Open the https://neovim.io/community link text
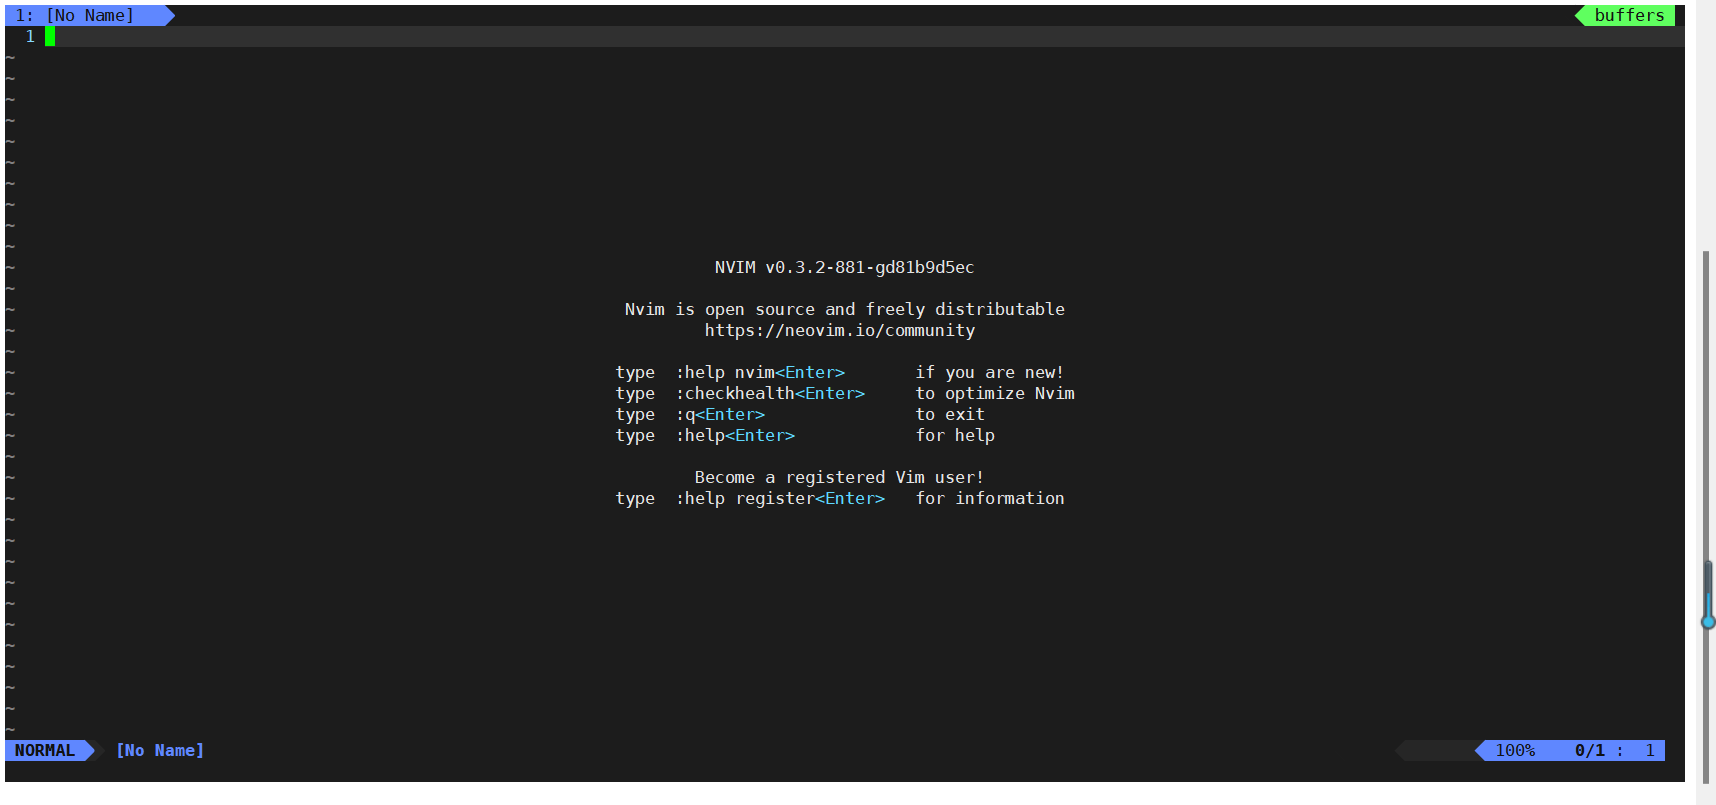 [839, 330]
